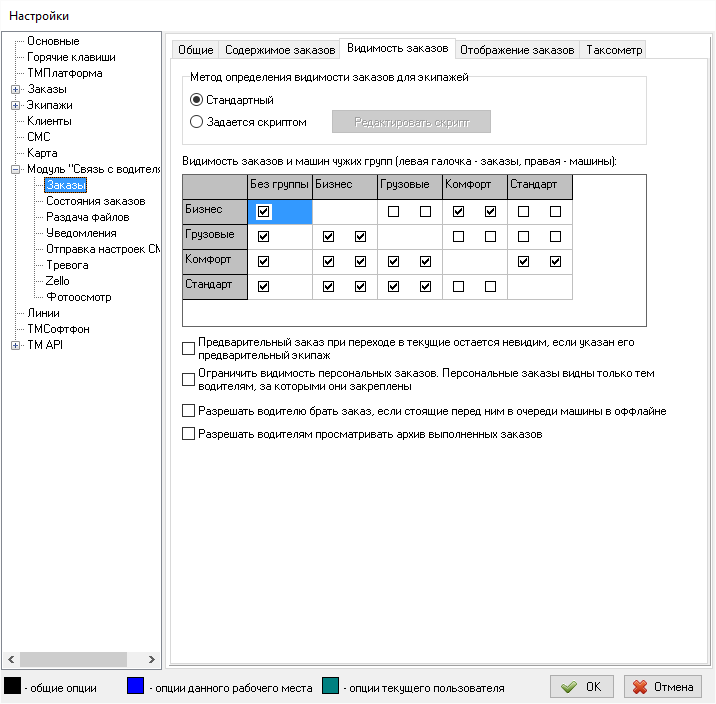This screenshot has height=704, width=716.
Task: Click the green checkmark OK button
Action: coord(582,687)
